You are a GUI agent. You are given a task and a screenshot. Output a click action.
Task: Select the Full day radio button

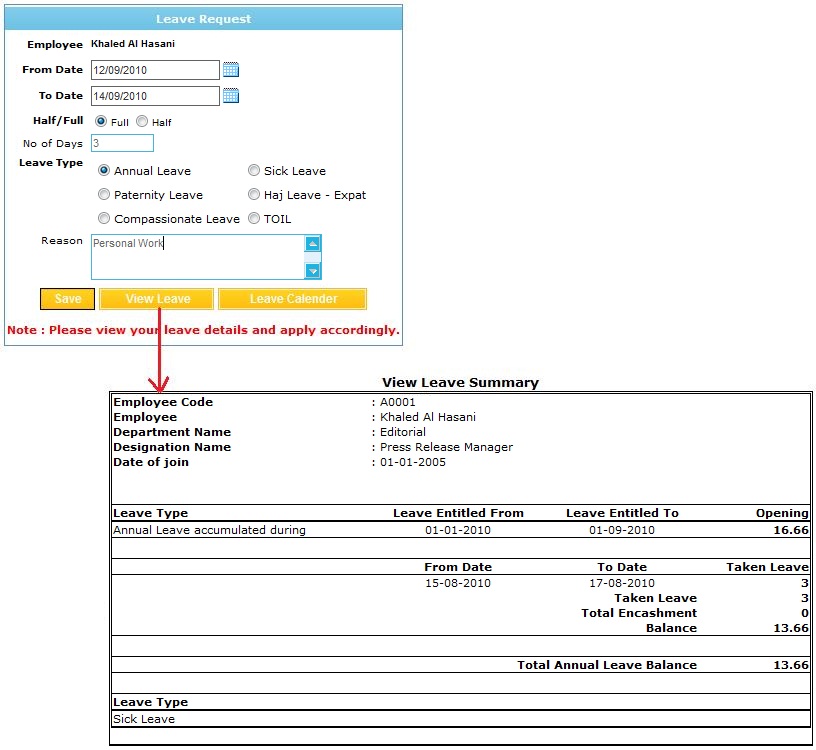point(101,121)
